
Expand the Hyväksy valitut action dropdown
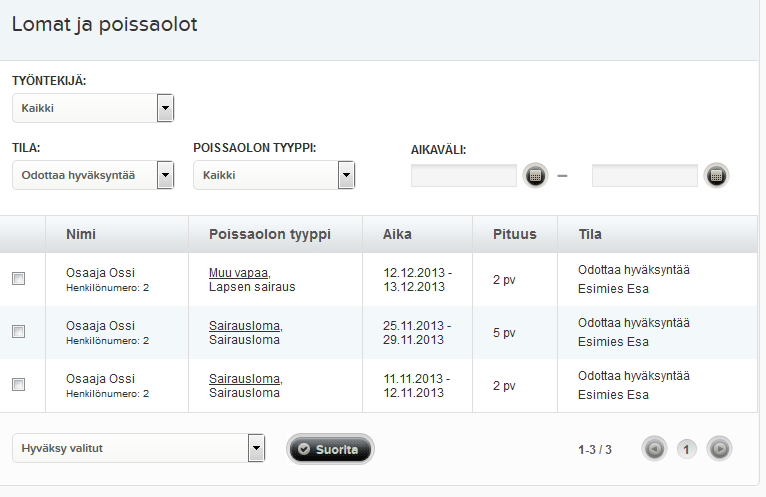coord(256,448)
